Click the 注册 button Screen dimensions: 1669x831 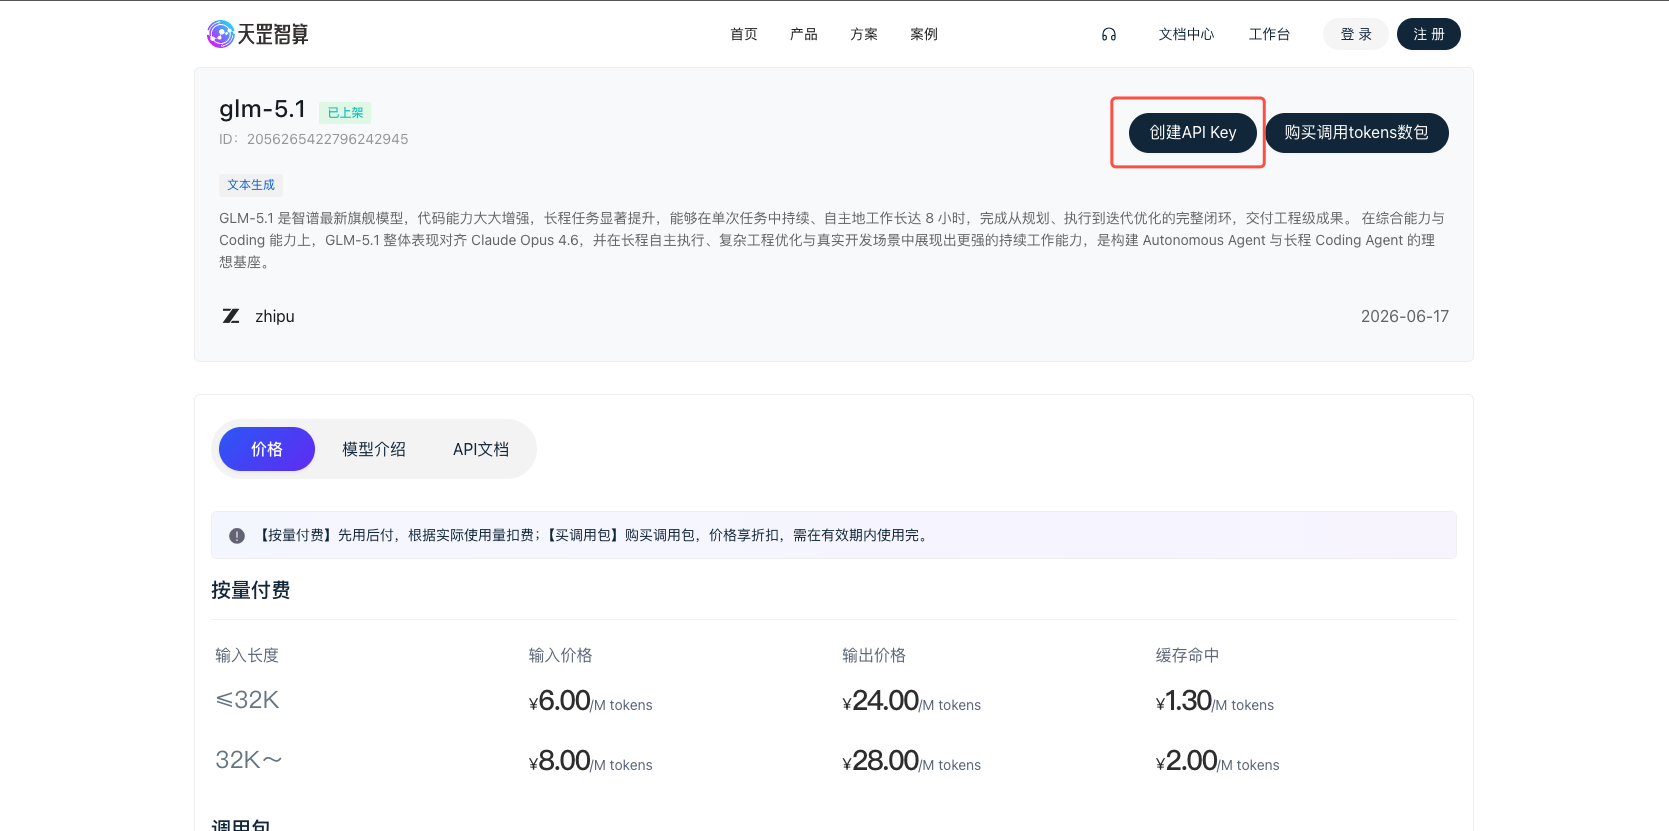pyautogui.click(x=1429, y=34)
